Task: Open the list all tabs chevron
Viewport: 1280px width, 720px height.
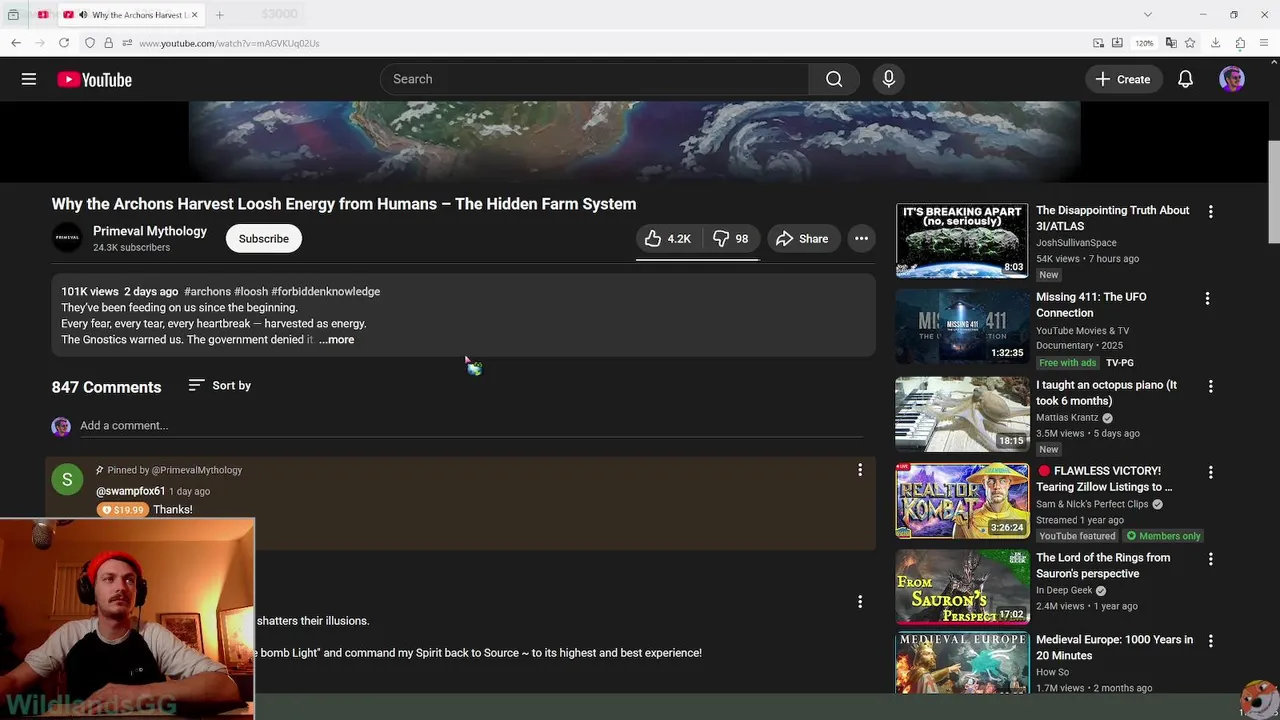Action: (1148, 15)
